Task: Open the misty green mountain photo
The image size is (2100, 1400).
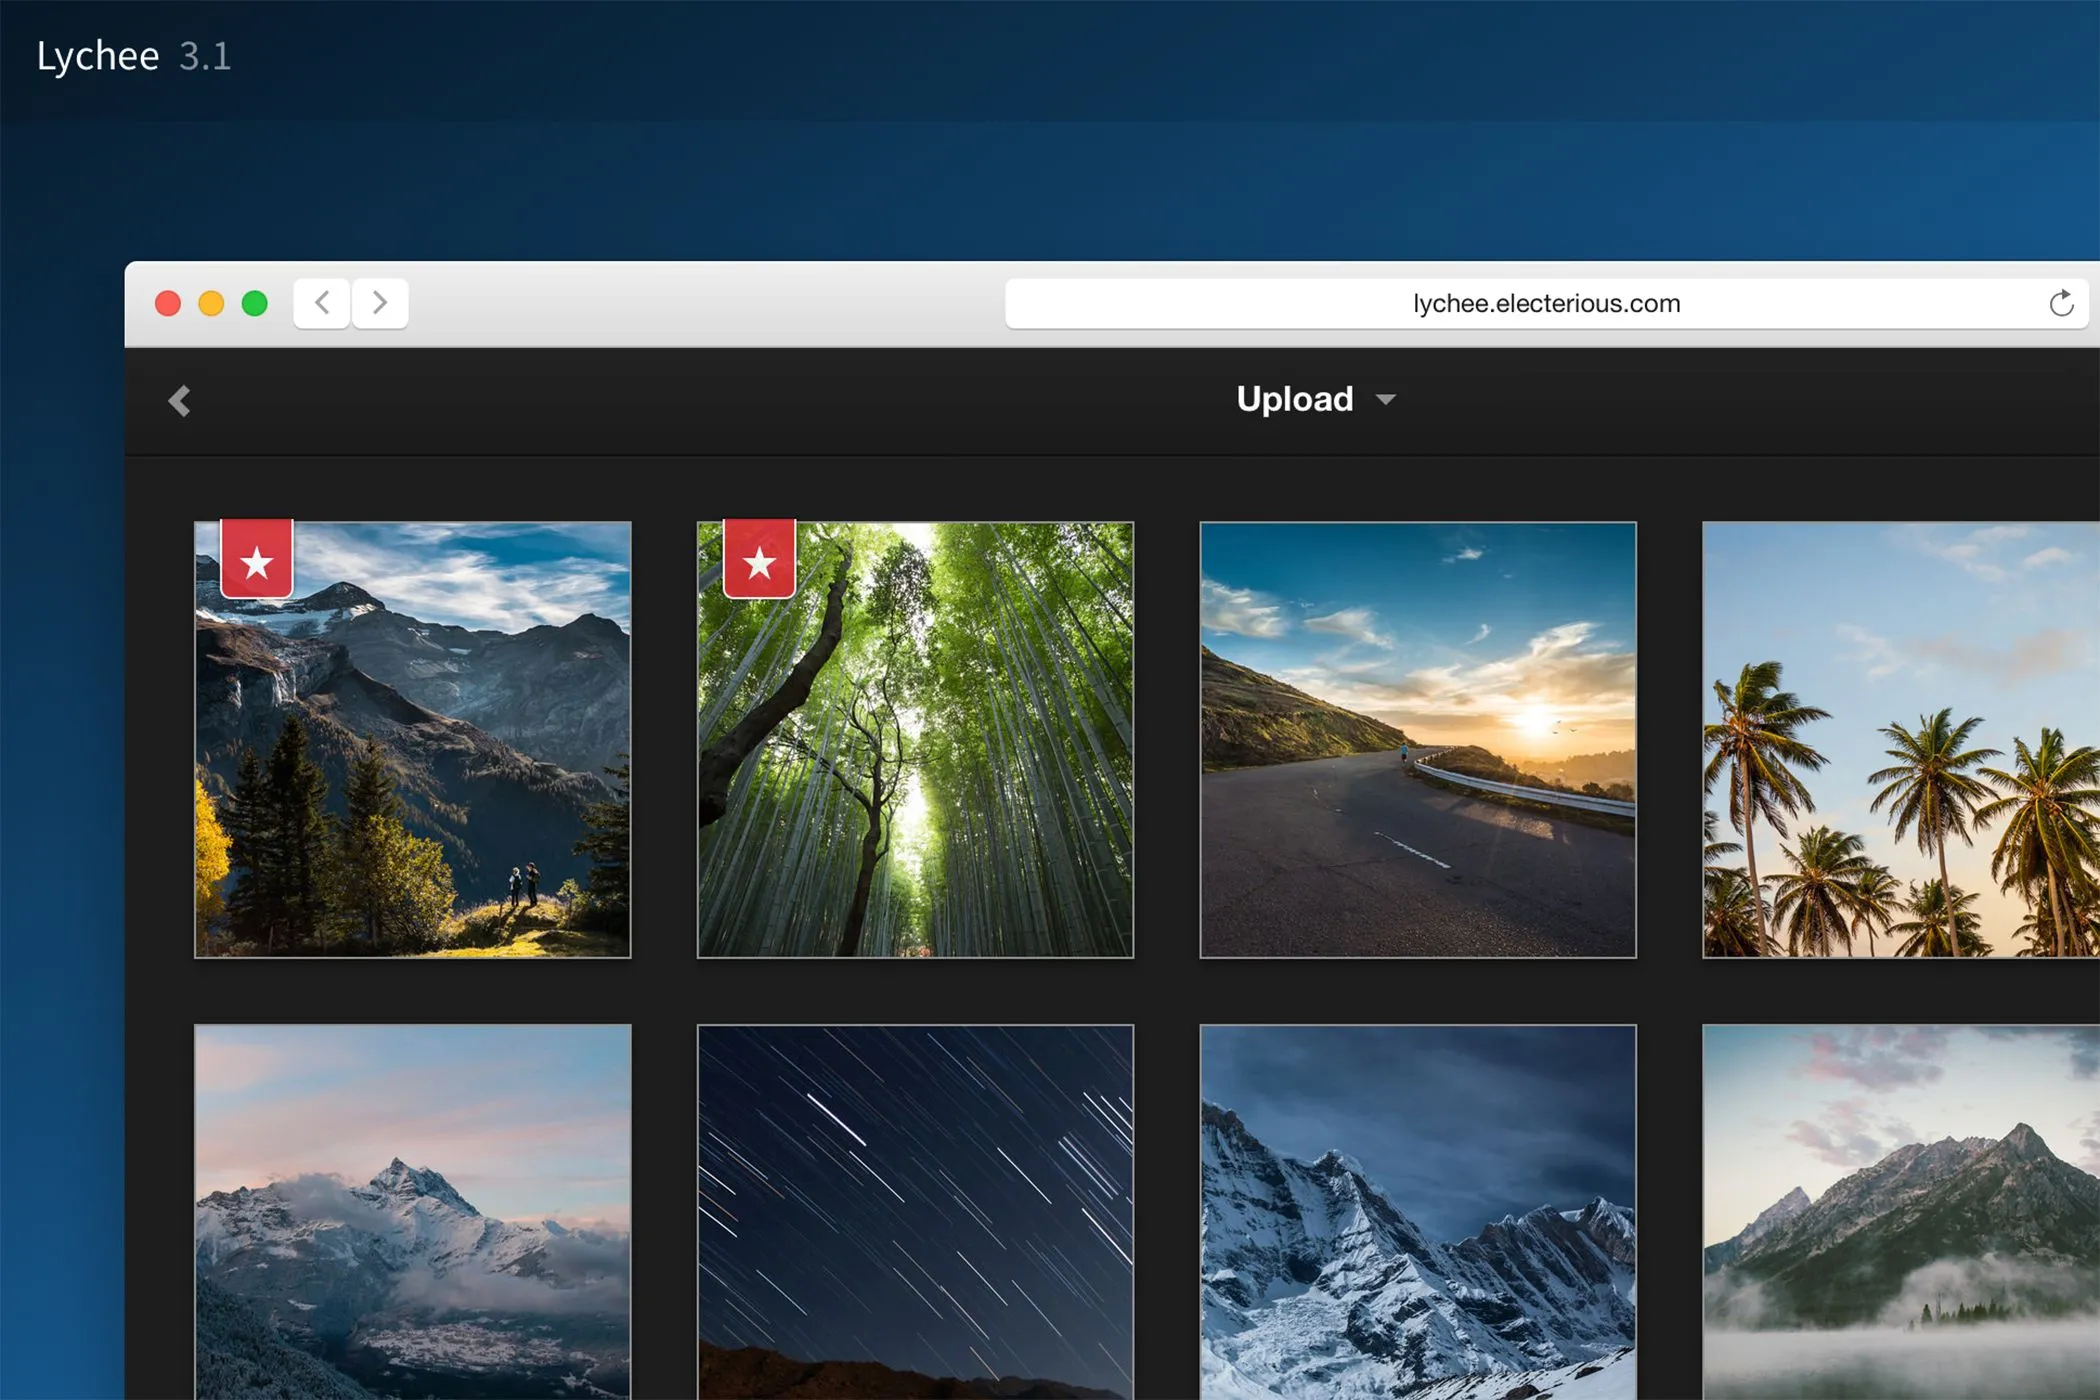Action: 1901,1212
